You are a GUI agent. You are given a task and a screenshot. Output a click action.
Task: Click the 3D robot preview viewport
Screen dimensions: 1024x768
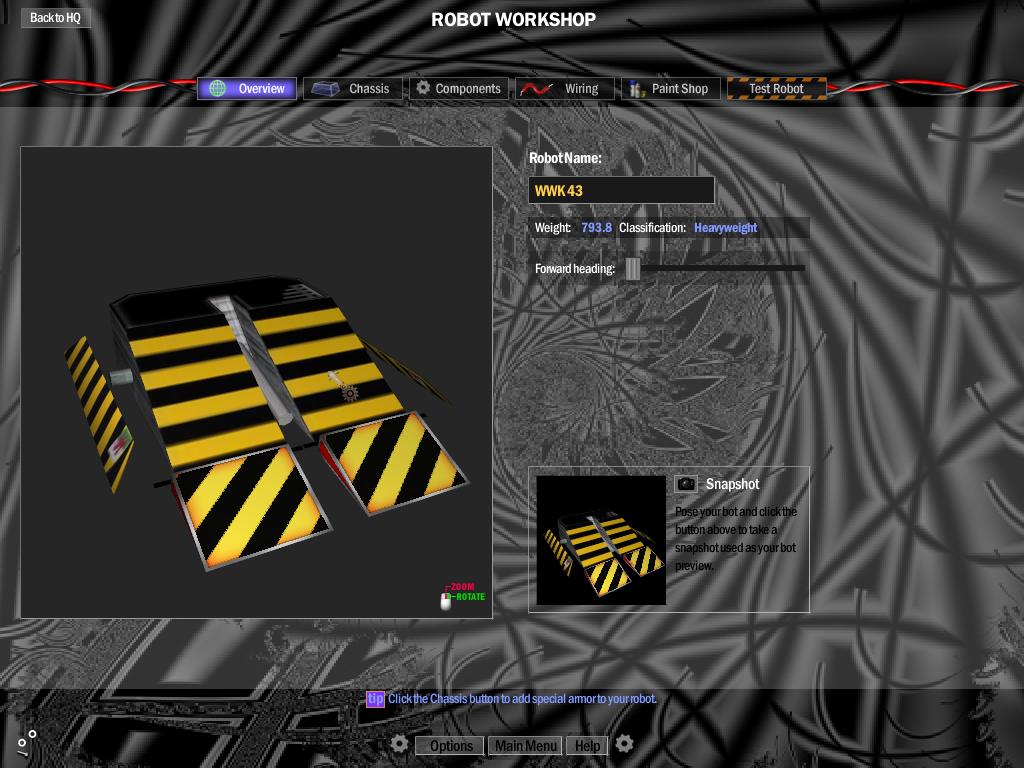tap(257, 382)
